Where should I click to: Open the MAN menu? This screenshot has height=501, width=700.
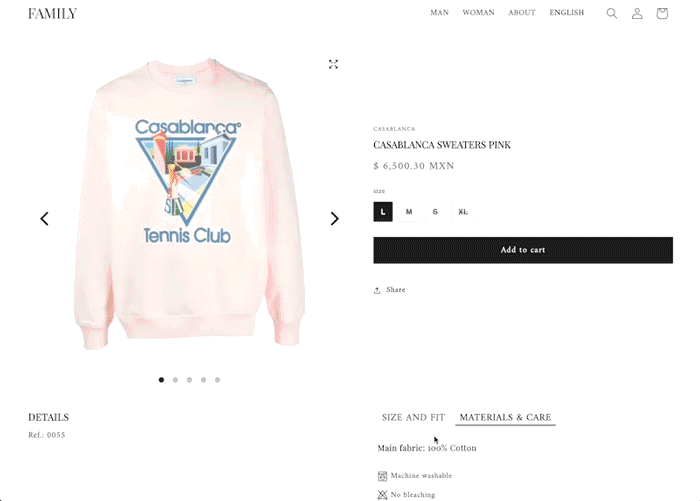point(439,13)
